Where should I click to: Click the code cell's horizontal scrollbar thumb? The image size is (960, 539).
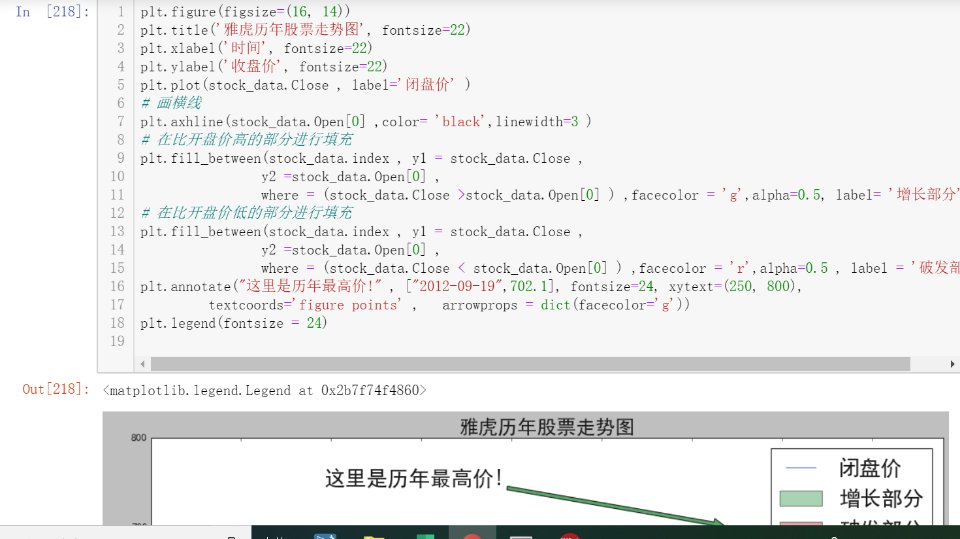[x=530, y=364]
